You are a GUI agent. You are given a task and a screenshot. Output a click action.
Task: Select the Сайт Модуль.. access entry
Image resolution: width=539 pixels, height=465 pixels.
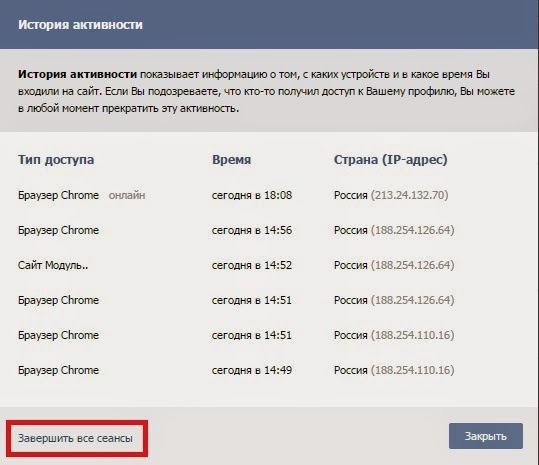click(x=53, y=265)
